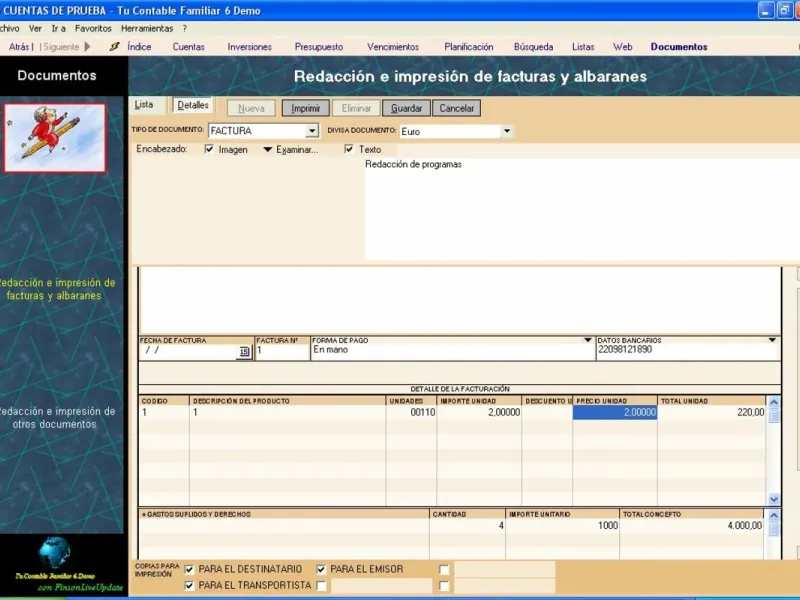The width and height of the screenshot is (800, 600).
Task: Click the Fecha de factura date field
Action: click(188, 351)
